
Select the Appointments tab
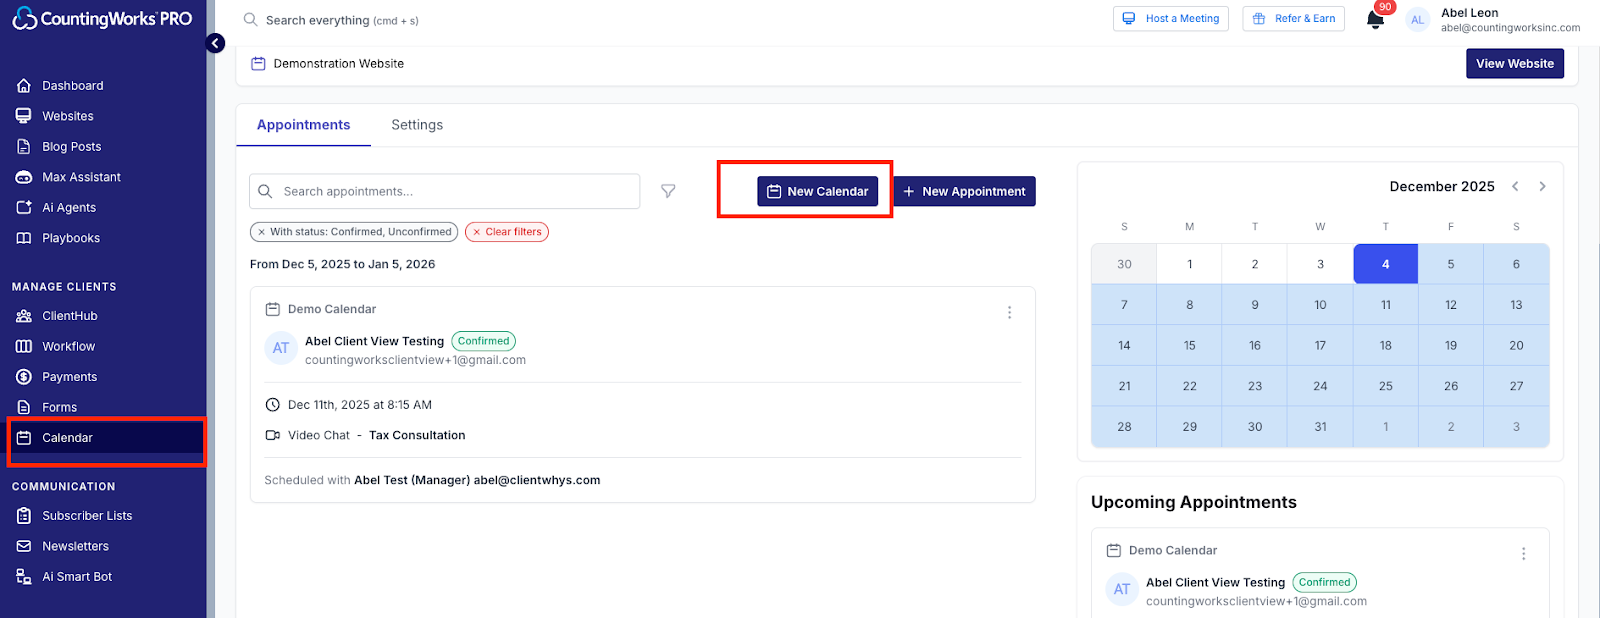[x=303, y=125]
